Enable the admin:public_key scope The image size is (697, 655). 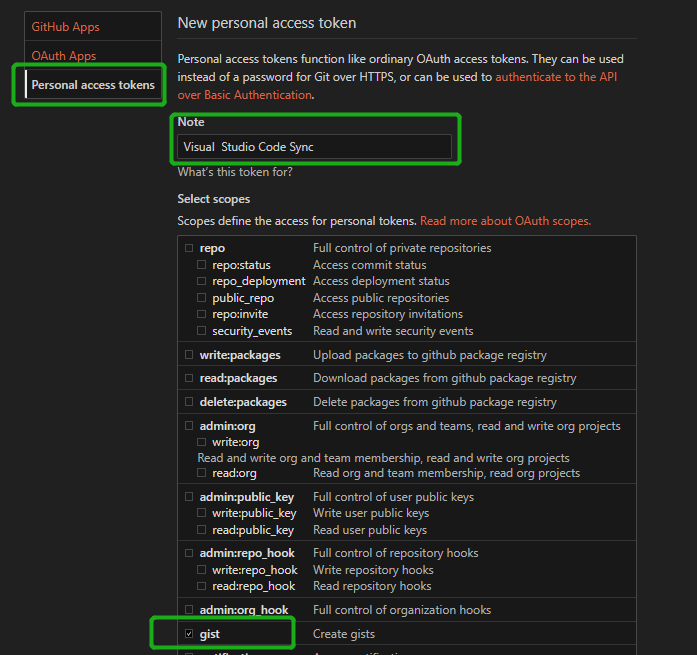[189, 497]
